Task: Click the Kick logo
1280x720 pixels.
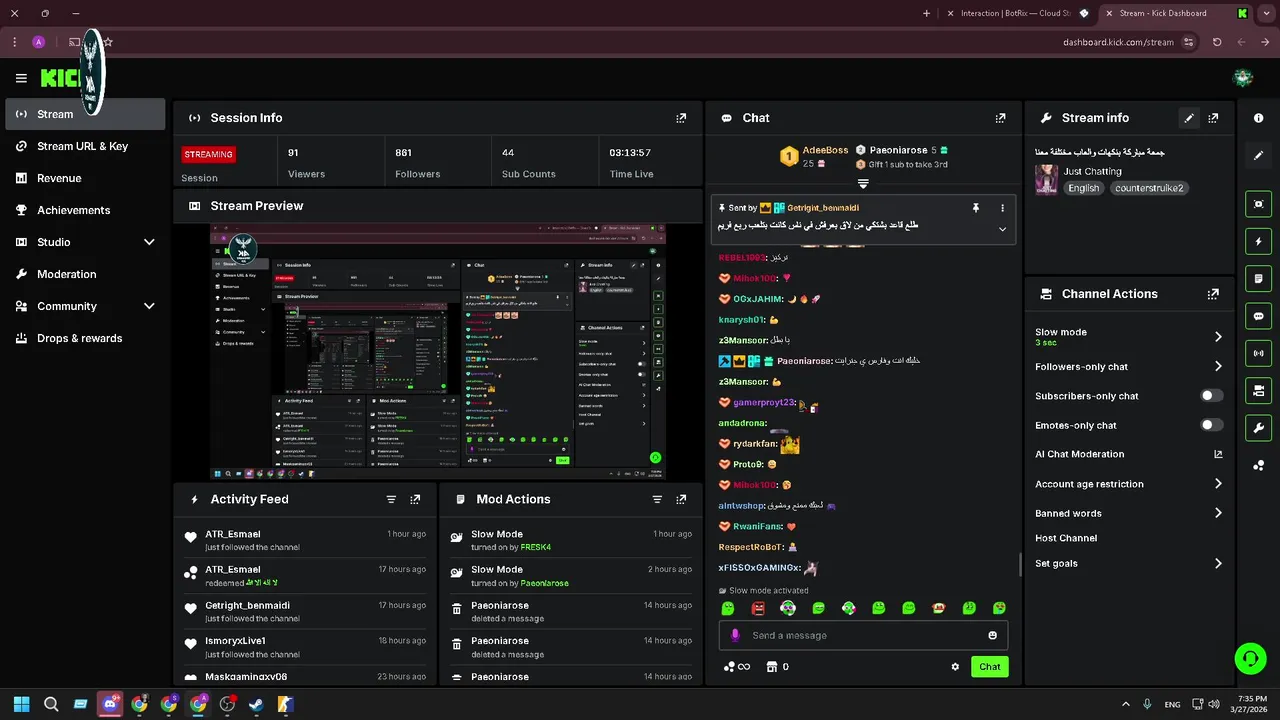Action: (x=60, y=78)
